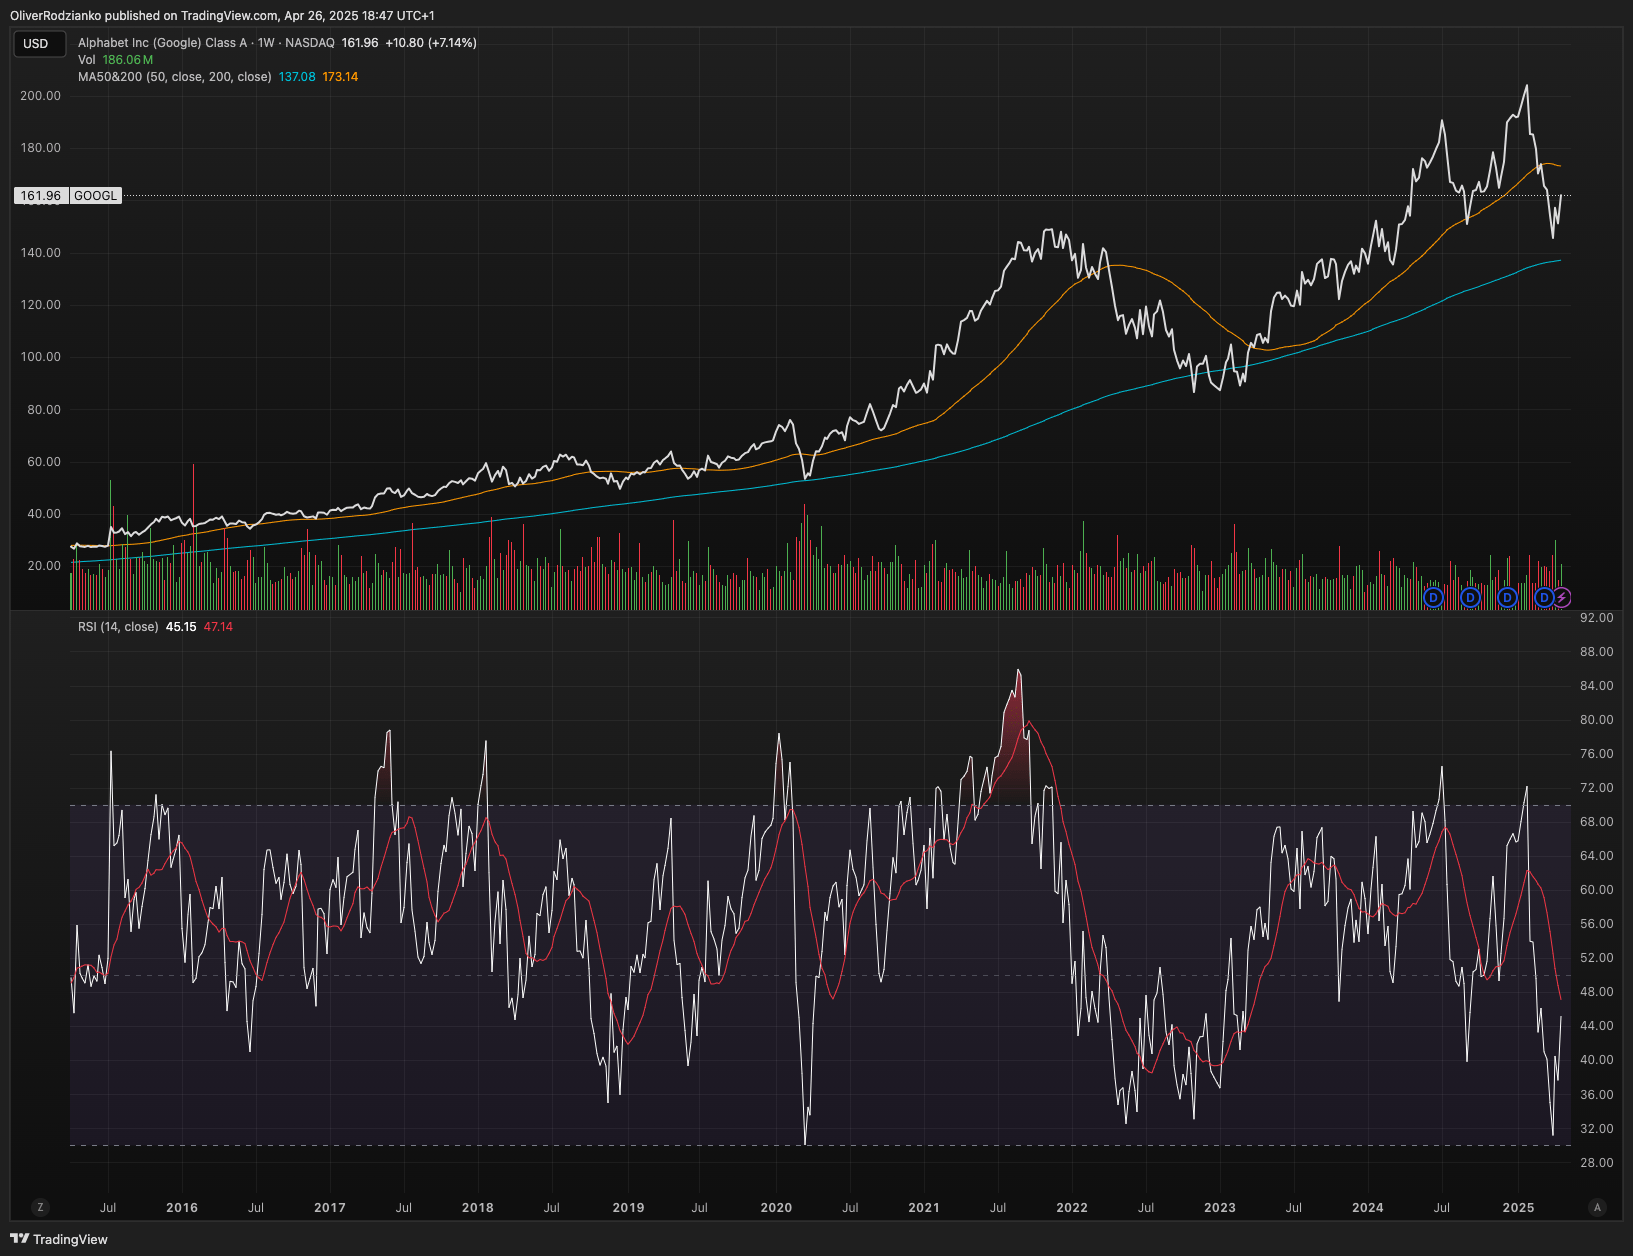
Task: Click the 2021 label on the timeline
Action: [924, 1207]
